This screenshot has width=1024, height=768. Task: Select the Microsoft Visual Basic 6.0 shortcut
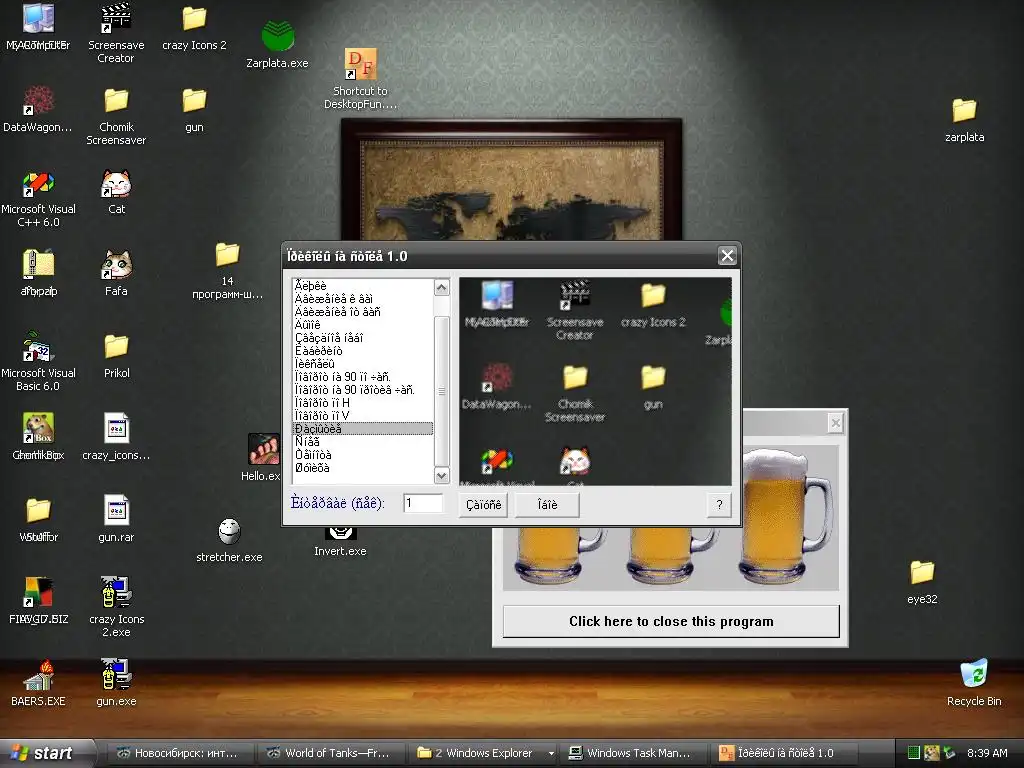(x=38, y=362)
